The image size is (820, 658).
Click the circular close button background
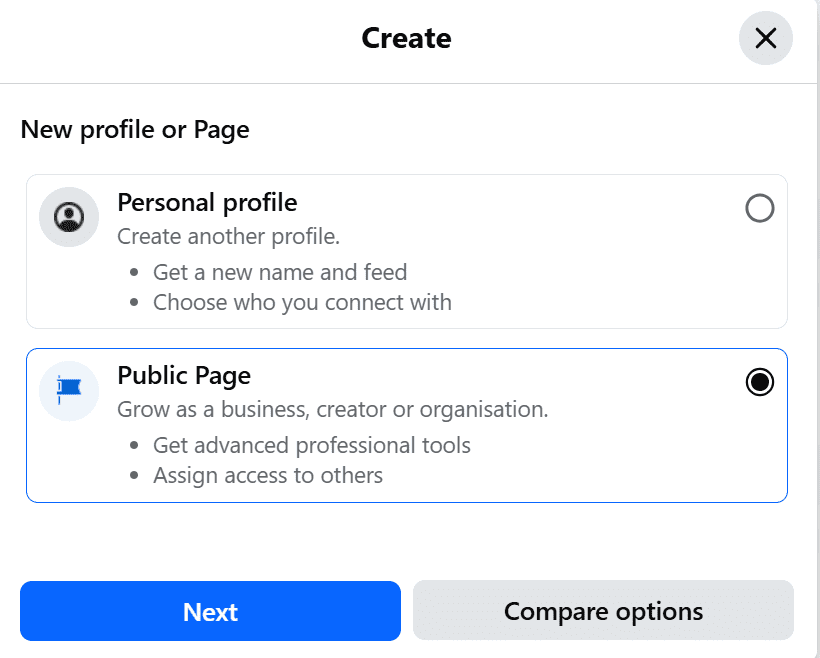(765, 38)
